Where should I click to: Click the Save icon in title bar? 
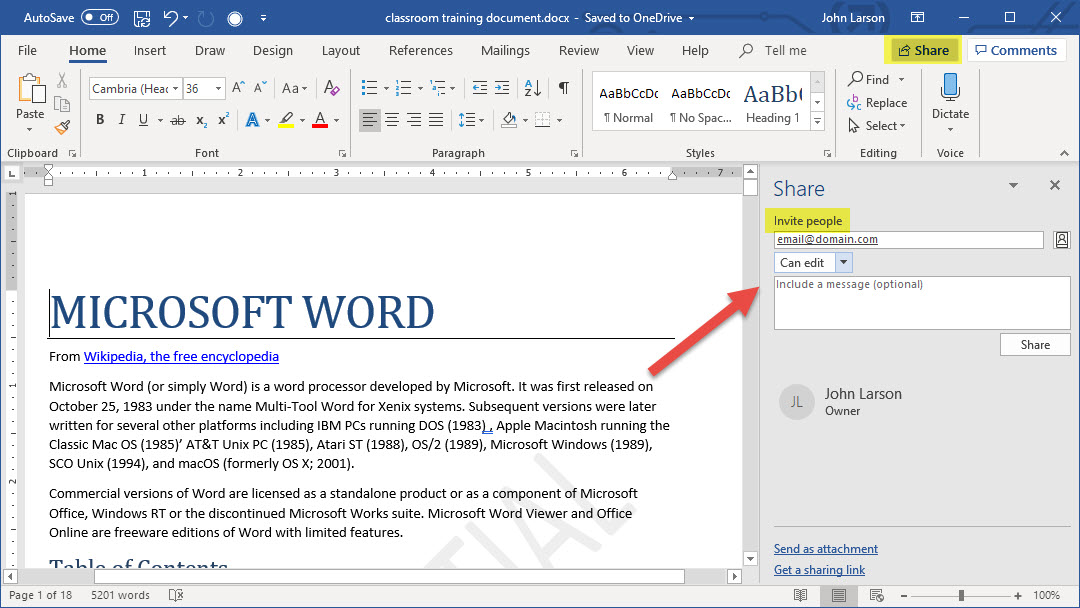click(142, 18)
